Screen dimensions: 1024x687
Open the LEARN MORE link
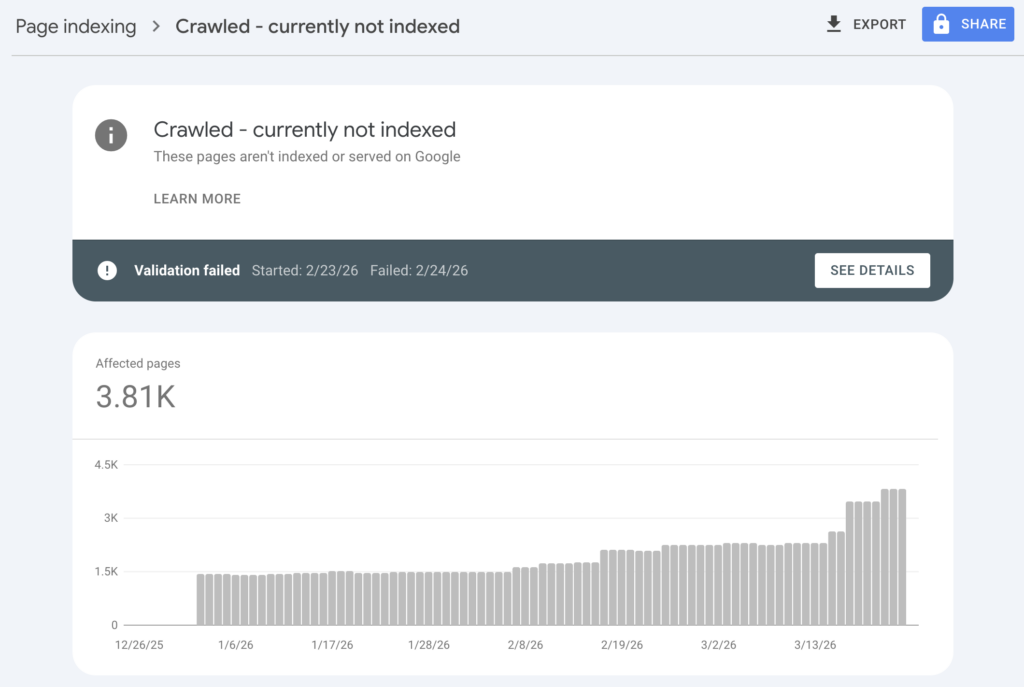coord(197,199)
